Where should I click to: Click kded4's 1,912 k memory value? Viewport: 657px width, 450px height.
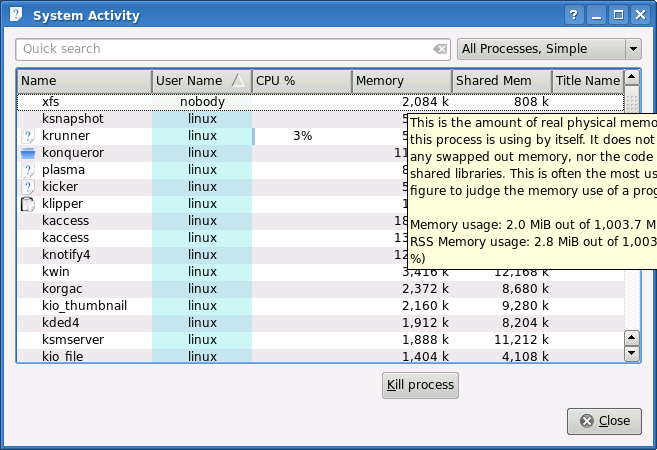425,323
